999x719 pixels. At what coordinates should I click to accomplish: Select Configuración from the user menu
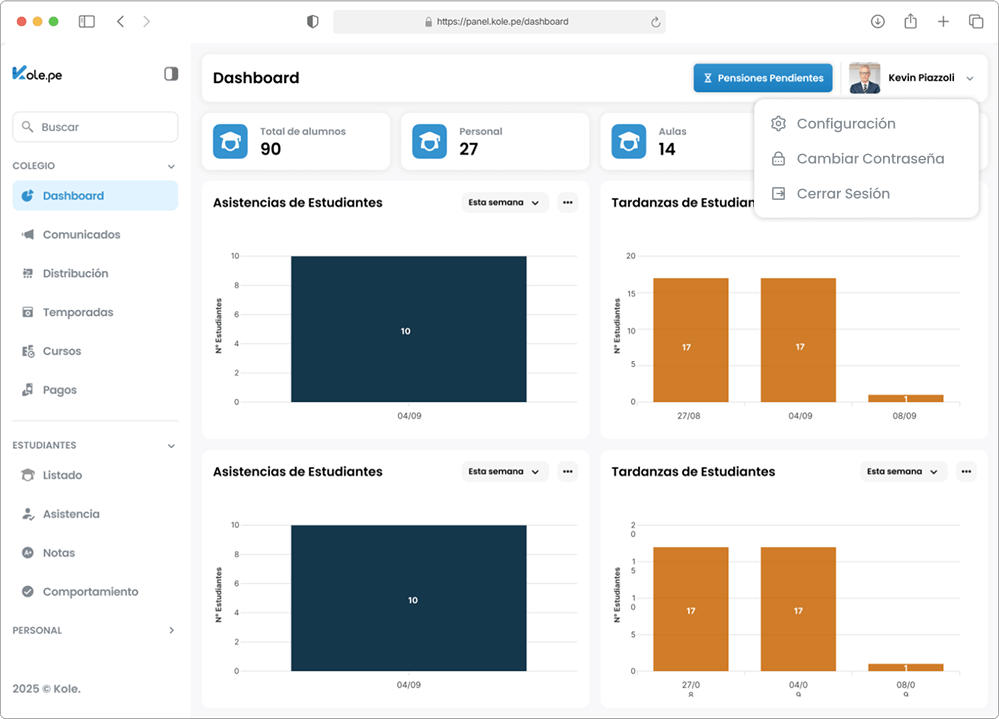coord(845,124)
